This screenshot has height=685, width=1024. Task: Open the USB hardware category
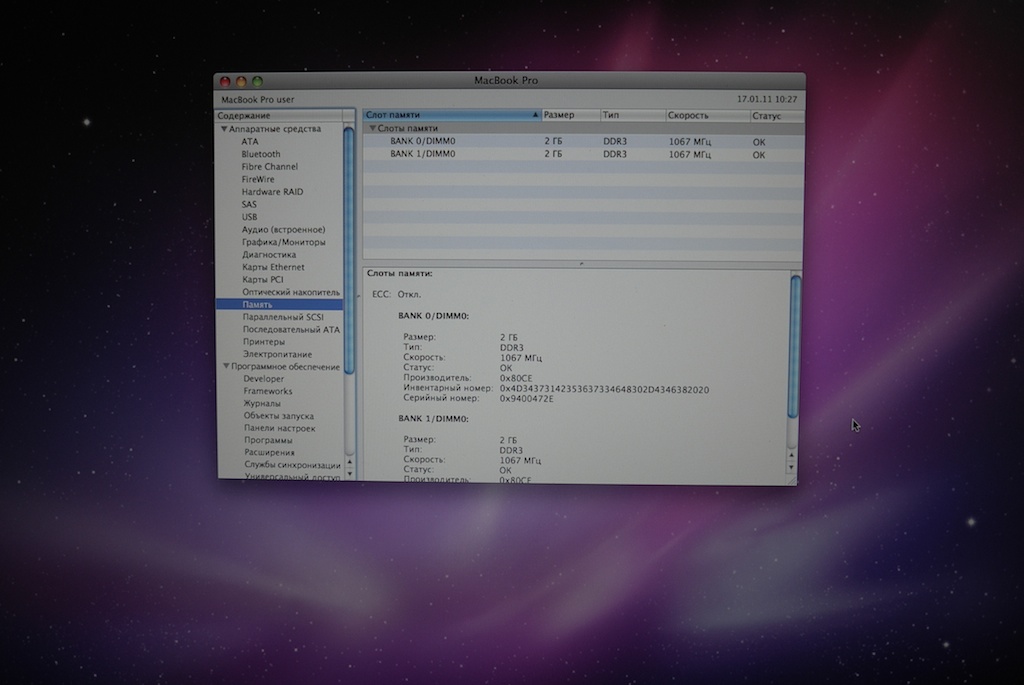pos(249,217)
